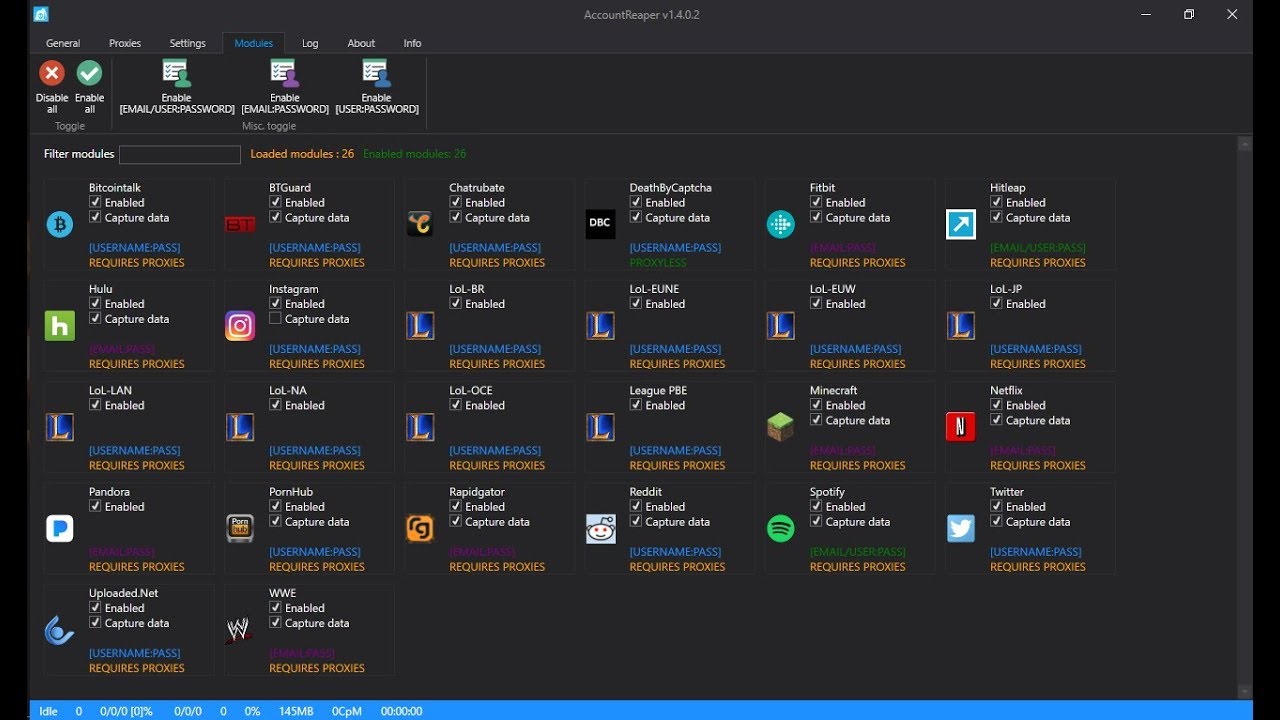Screen dimensions: 1280x720
Task: Click the Pandora module icon
Action: pos(60,528)
